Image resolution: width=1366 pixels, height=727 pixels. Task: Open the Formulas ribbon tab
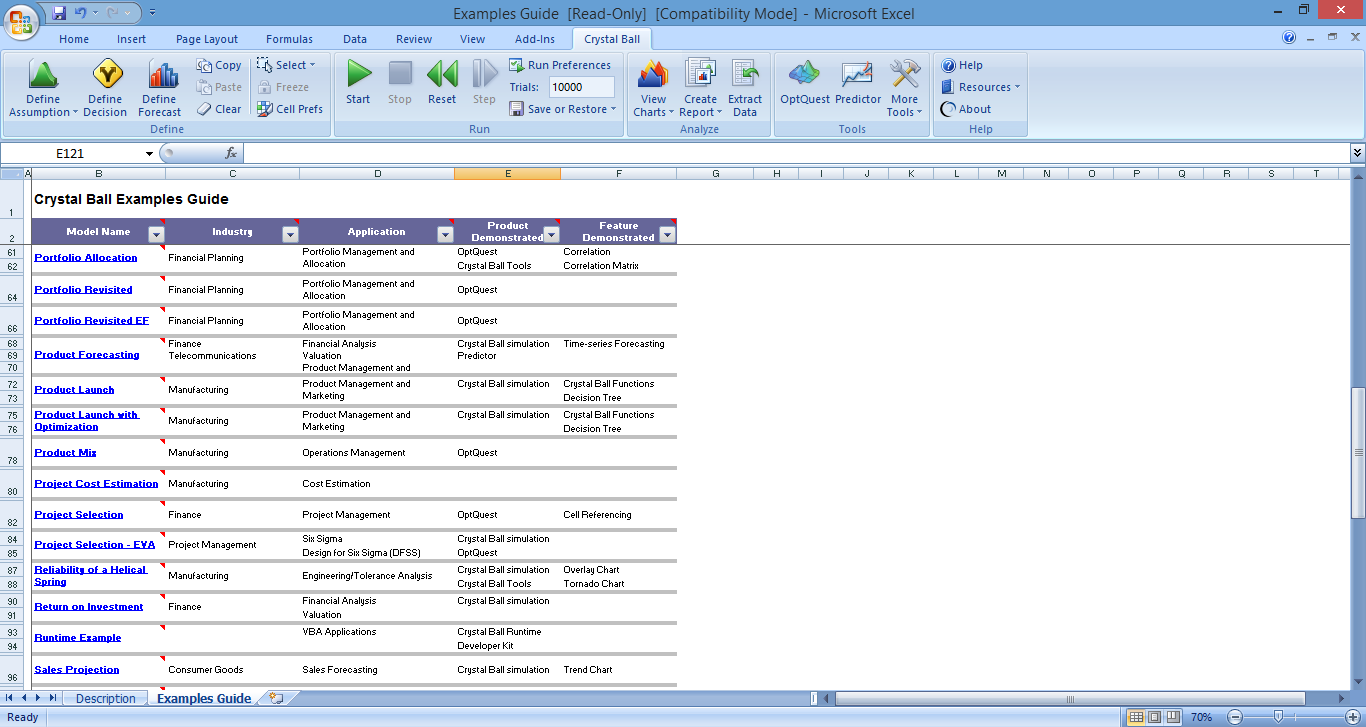pos(289,39)
